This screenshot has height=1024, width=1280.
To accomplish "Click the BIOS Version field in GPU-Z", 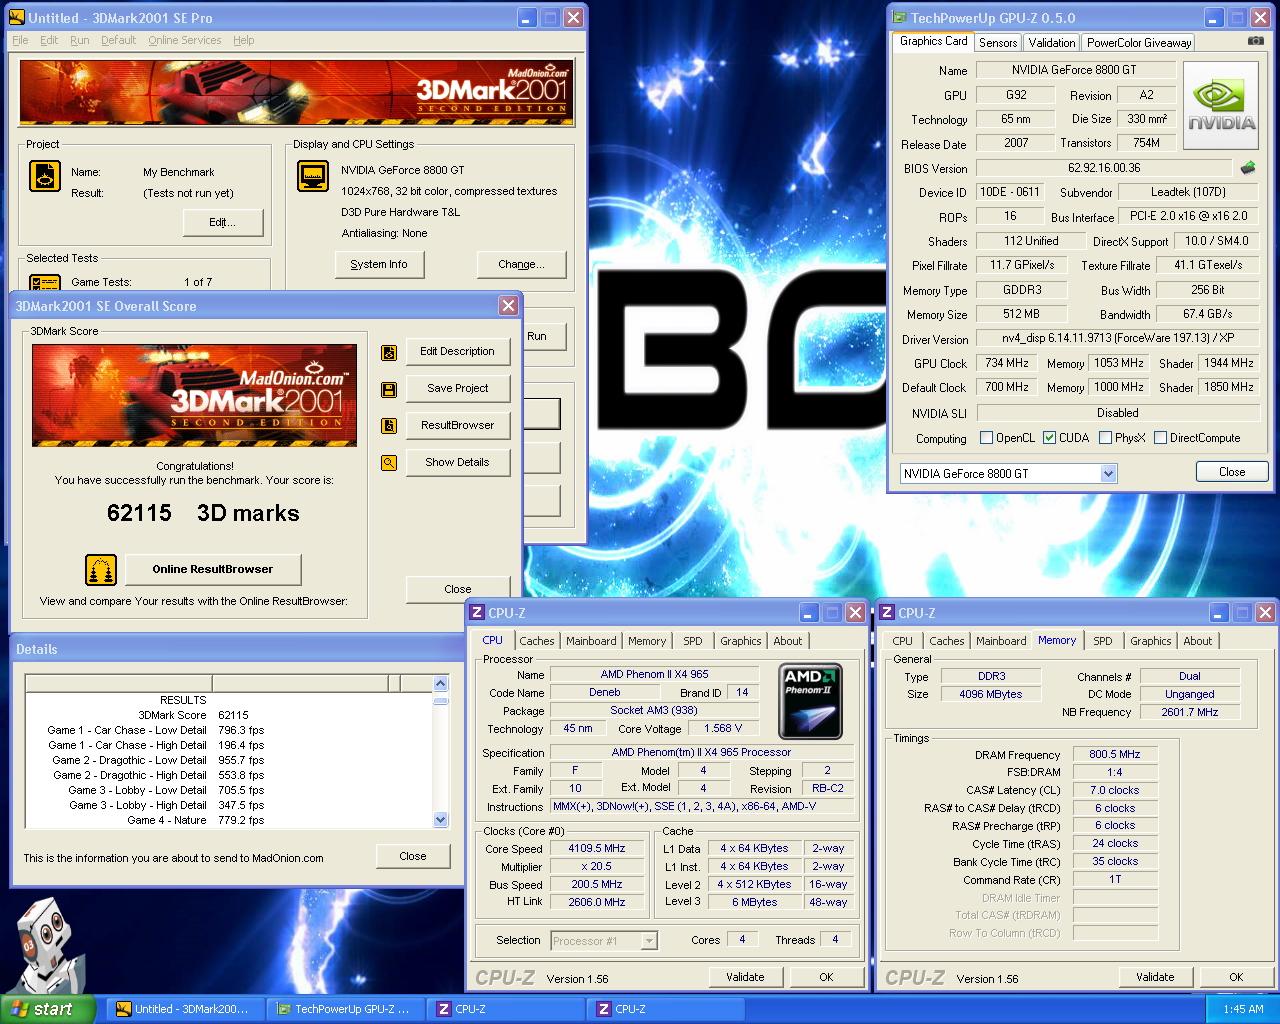I will coord(1104,168).
